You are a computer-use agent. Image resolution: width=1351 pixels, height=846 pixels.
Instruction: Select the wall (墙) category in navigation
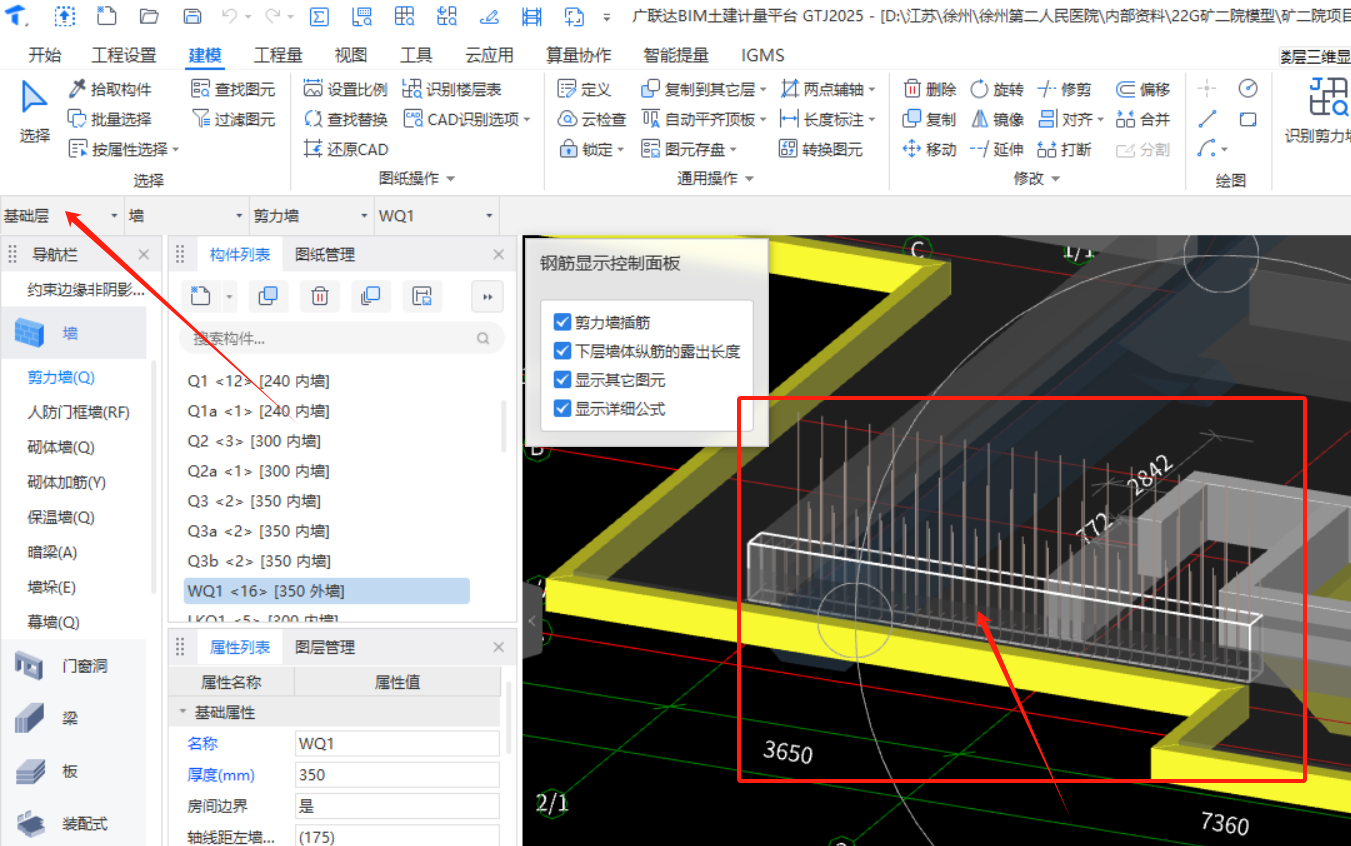click(x=73, y=333)
